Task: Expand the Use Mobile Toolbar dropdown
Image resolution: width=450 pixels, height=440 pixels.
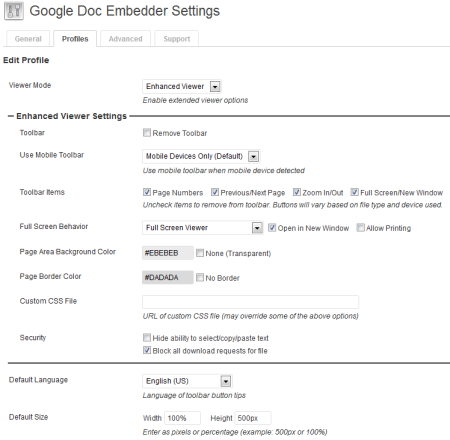Action: (x=201, y=156)
